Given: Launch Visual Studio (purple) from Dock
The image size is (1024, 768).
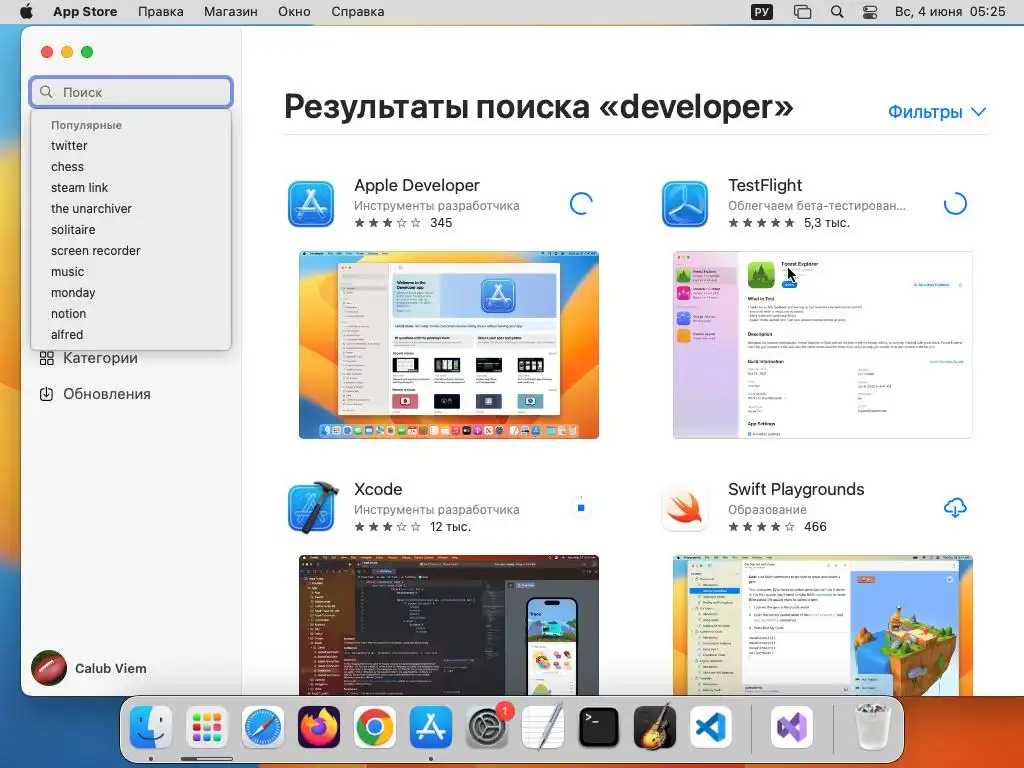Looking at the screenshot, I should coord(792,727).
